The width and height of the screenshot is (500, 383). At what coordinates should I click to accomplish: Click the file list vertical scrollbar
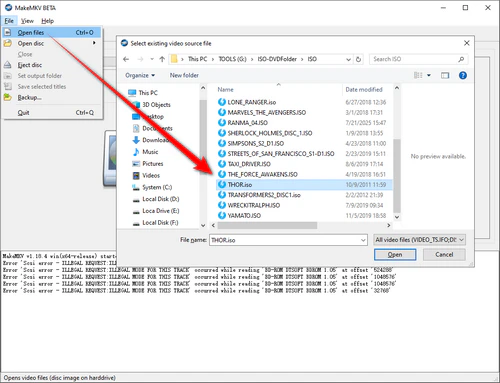(x=397, y=176)
